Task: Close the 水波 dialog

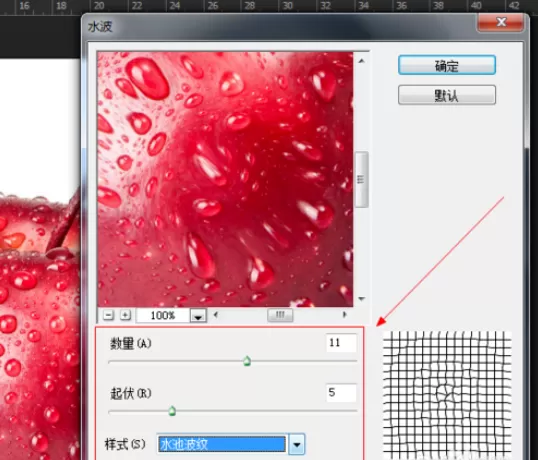Action: [x=501, y=23]
